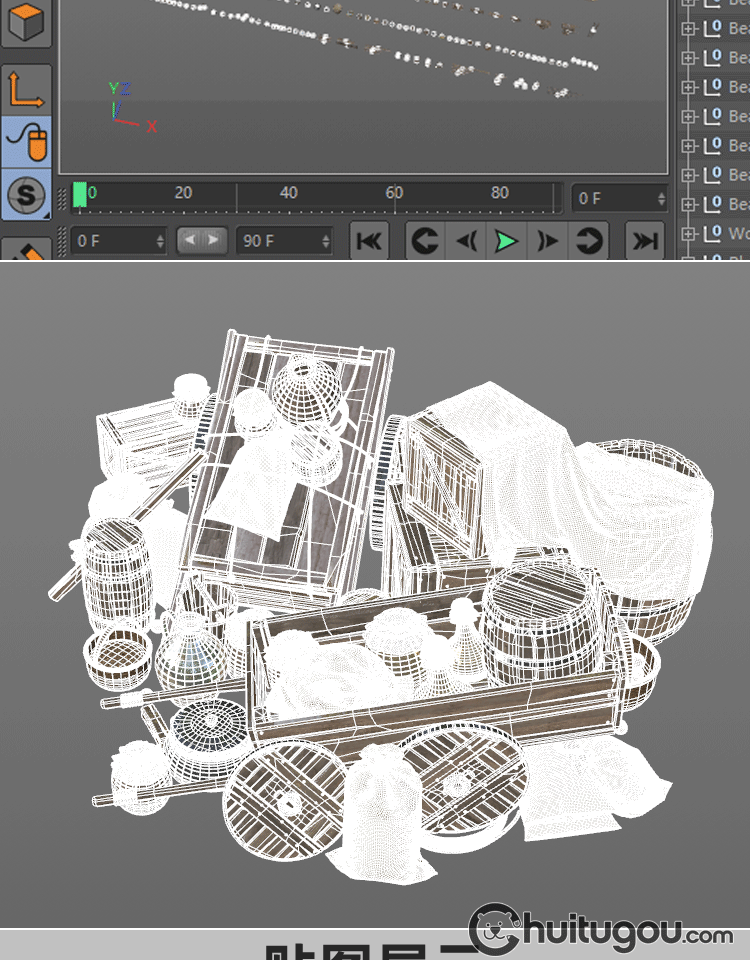
Task: Enable Snap with the S icon
Action: (26, 193)
